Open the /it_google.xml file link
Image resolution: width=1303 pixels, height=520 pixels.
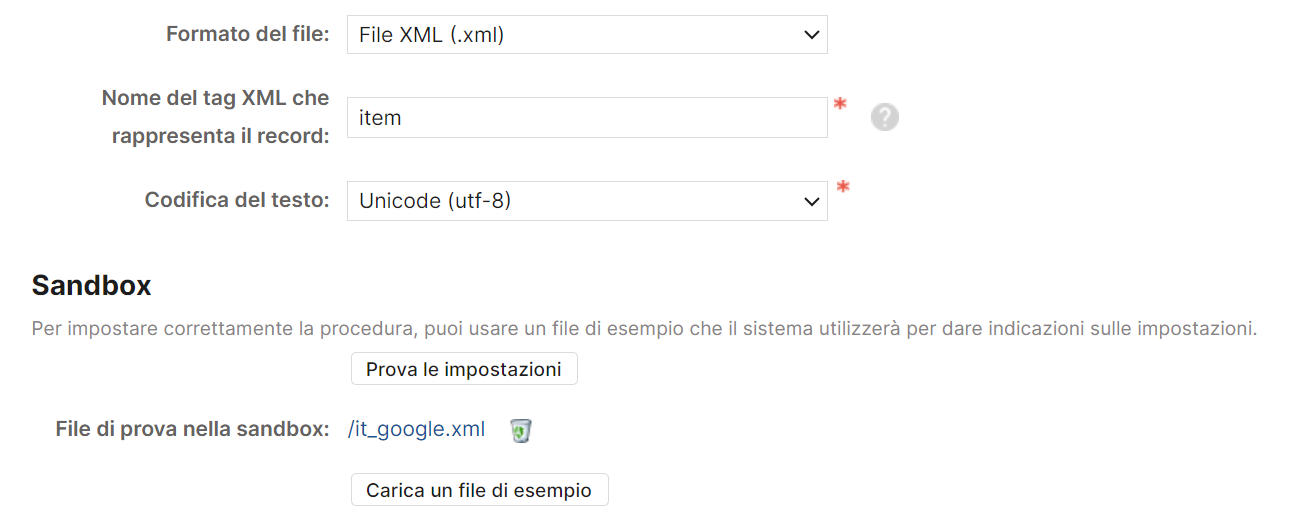416,430
